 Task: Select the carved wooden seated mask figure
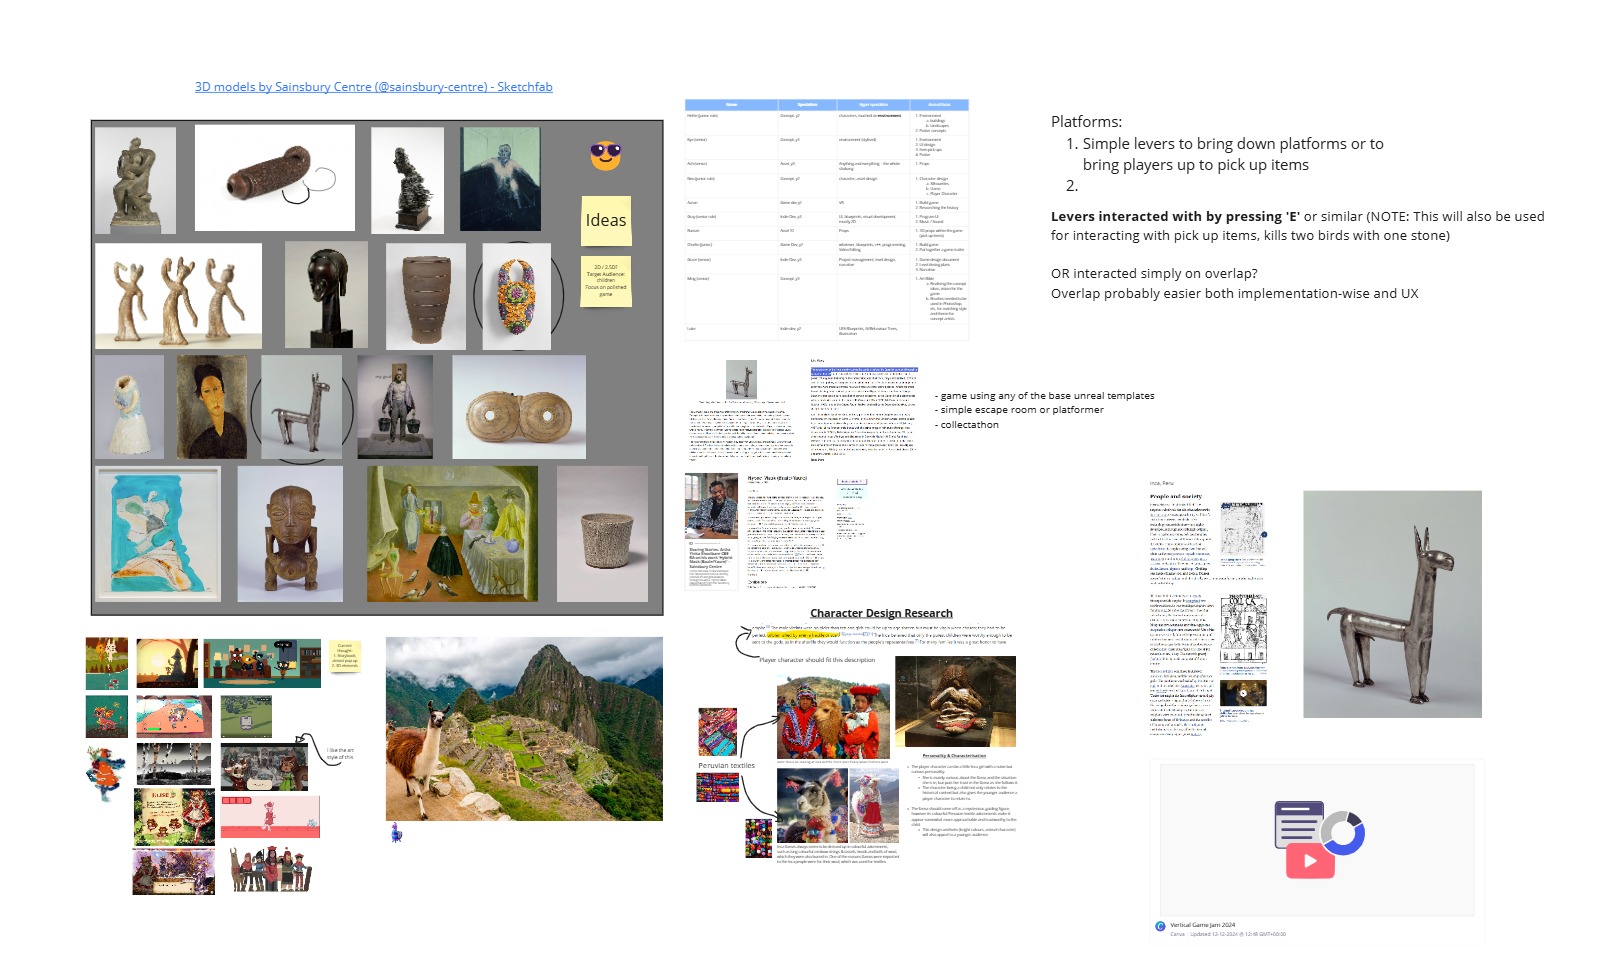click(290, 534)
